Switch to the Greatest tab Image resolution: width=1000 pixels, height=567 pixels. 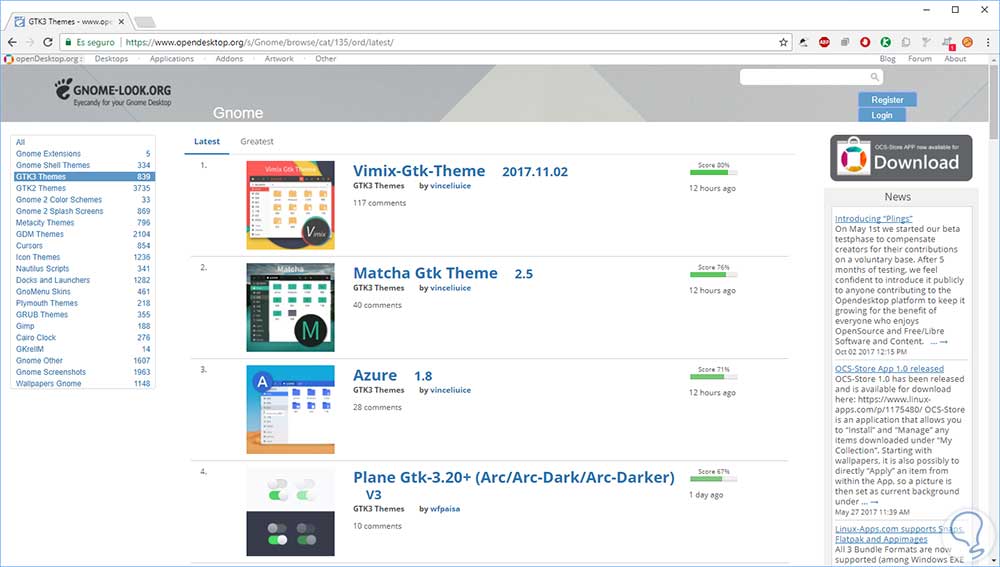click(257, 142)
